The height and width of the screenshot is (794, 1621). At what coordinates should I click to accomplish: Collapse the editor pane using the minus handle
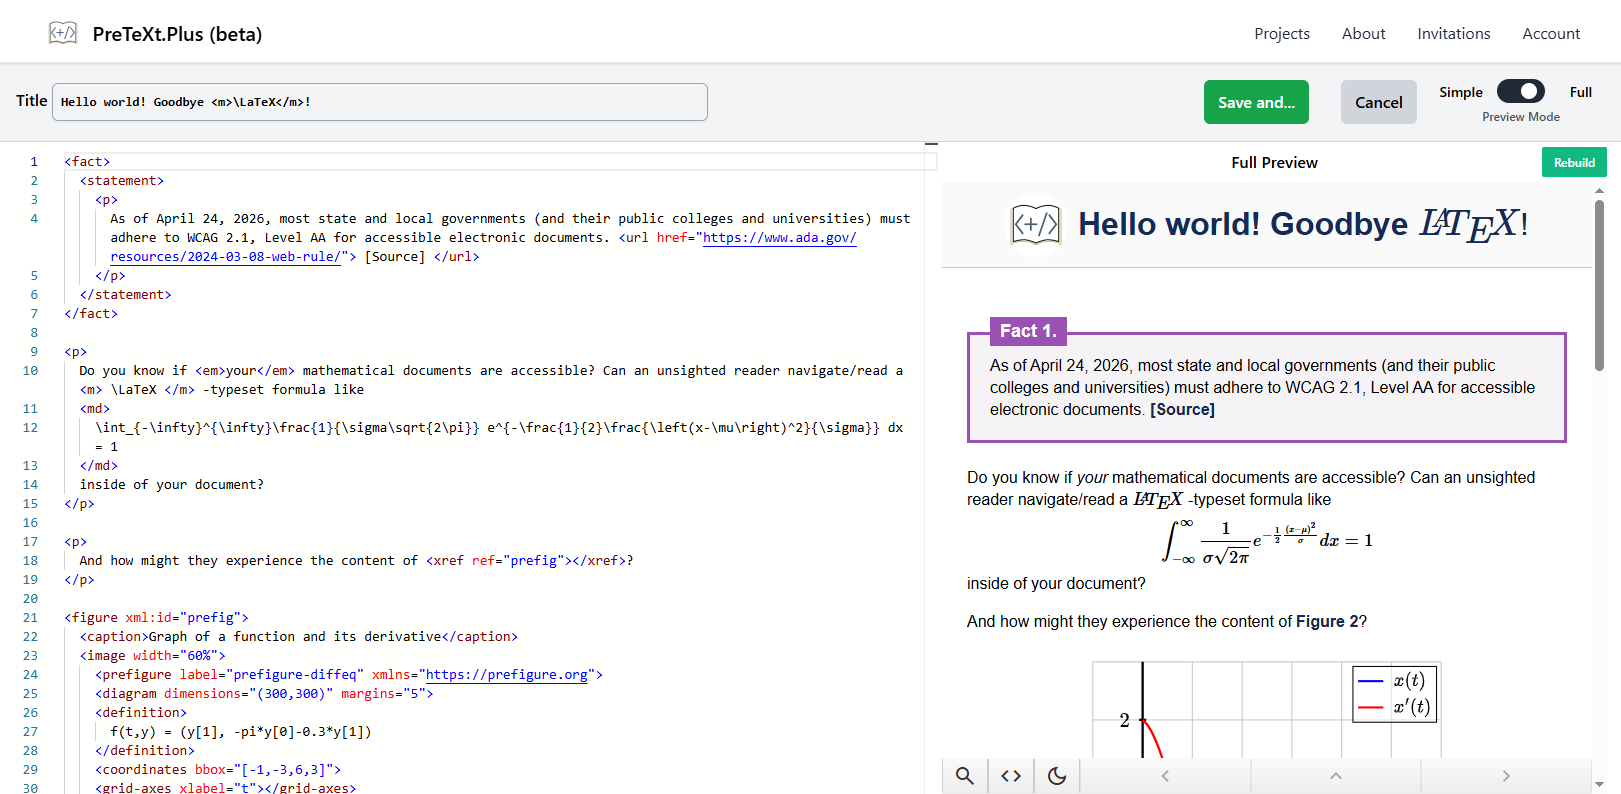pyautogui.click(x=931, y=144)
